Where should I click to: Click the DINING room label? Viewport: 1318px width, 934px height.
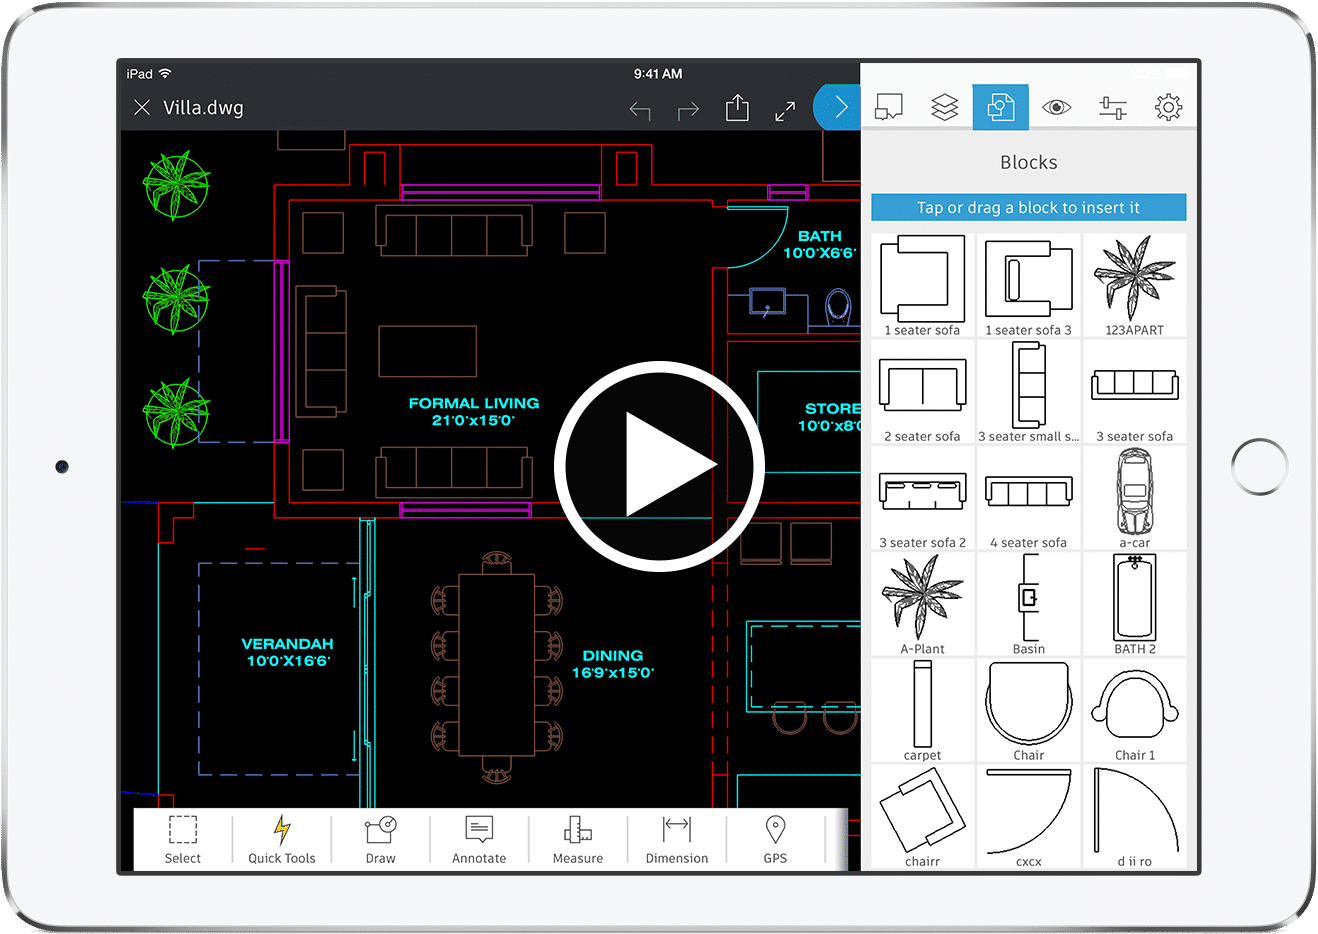[612, 664]
